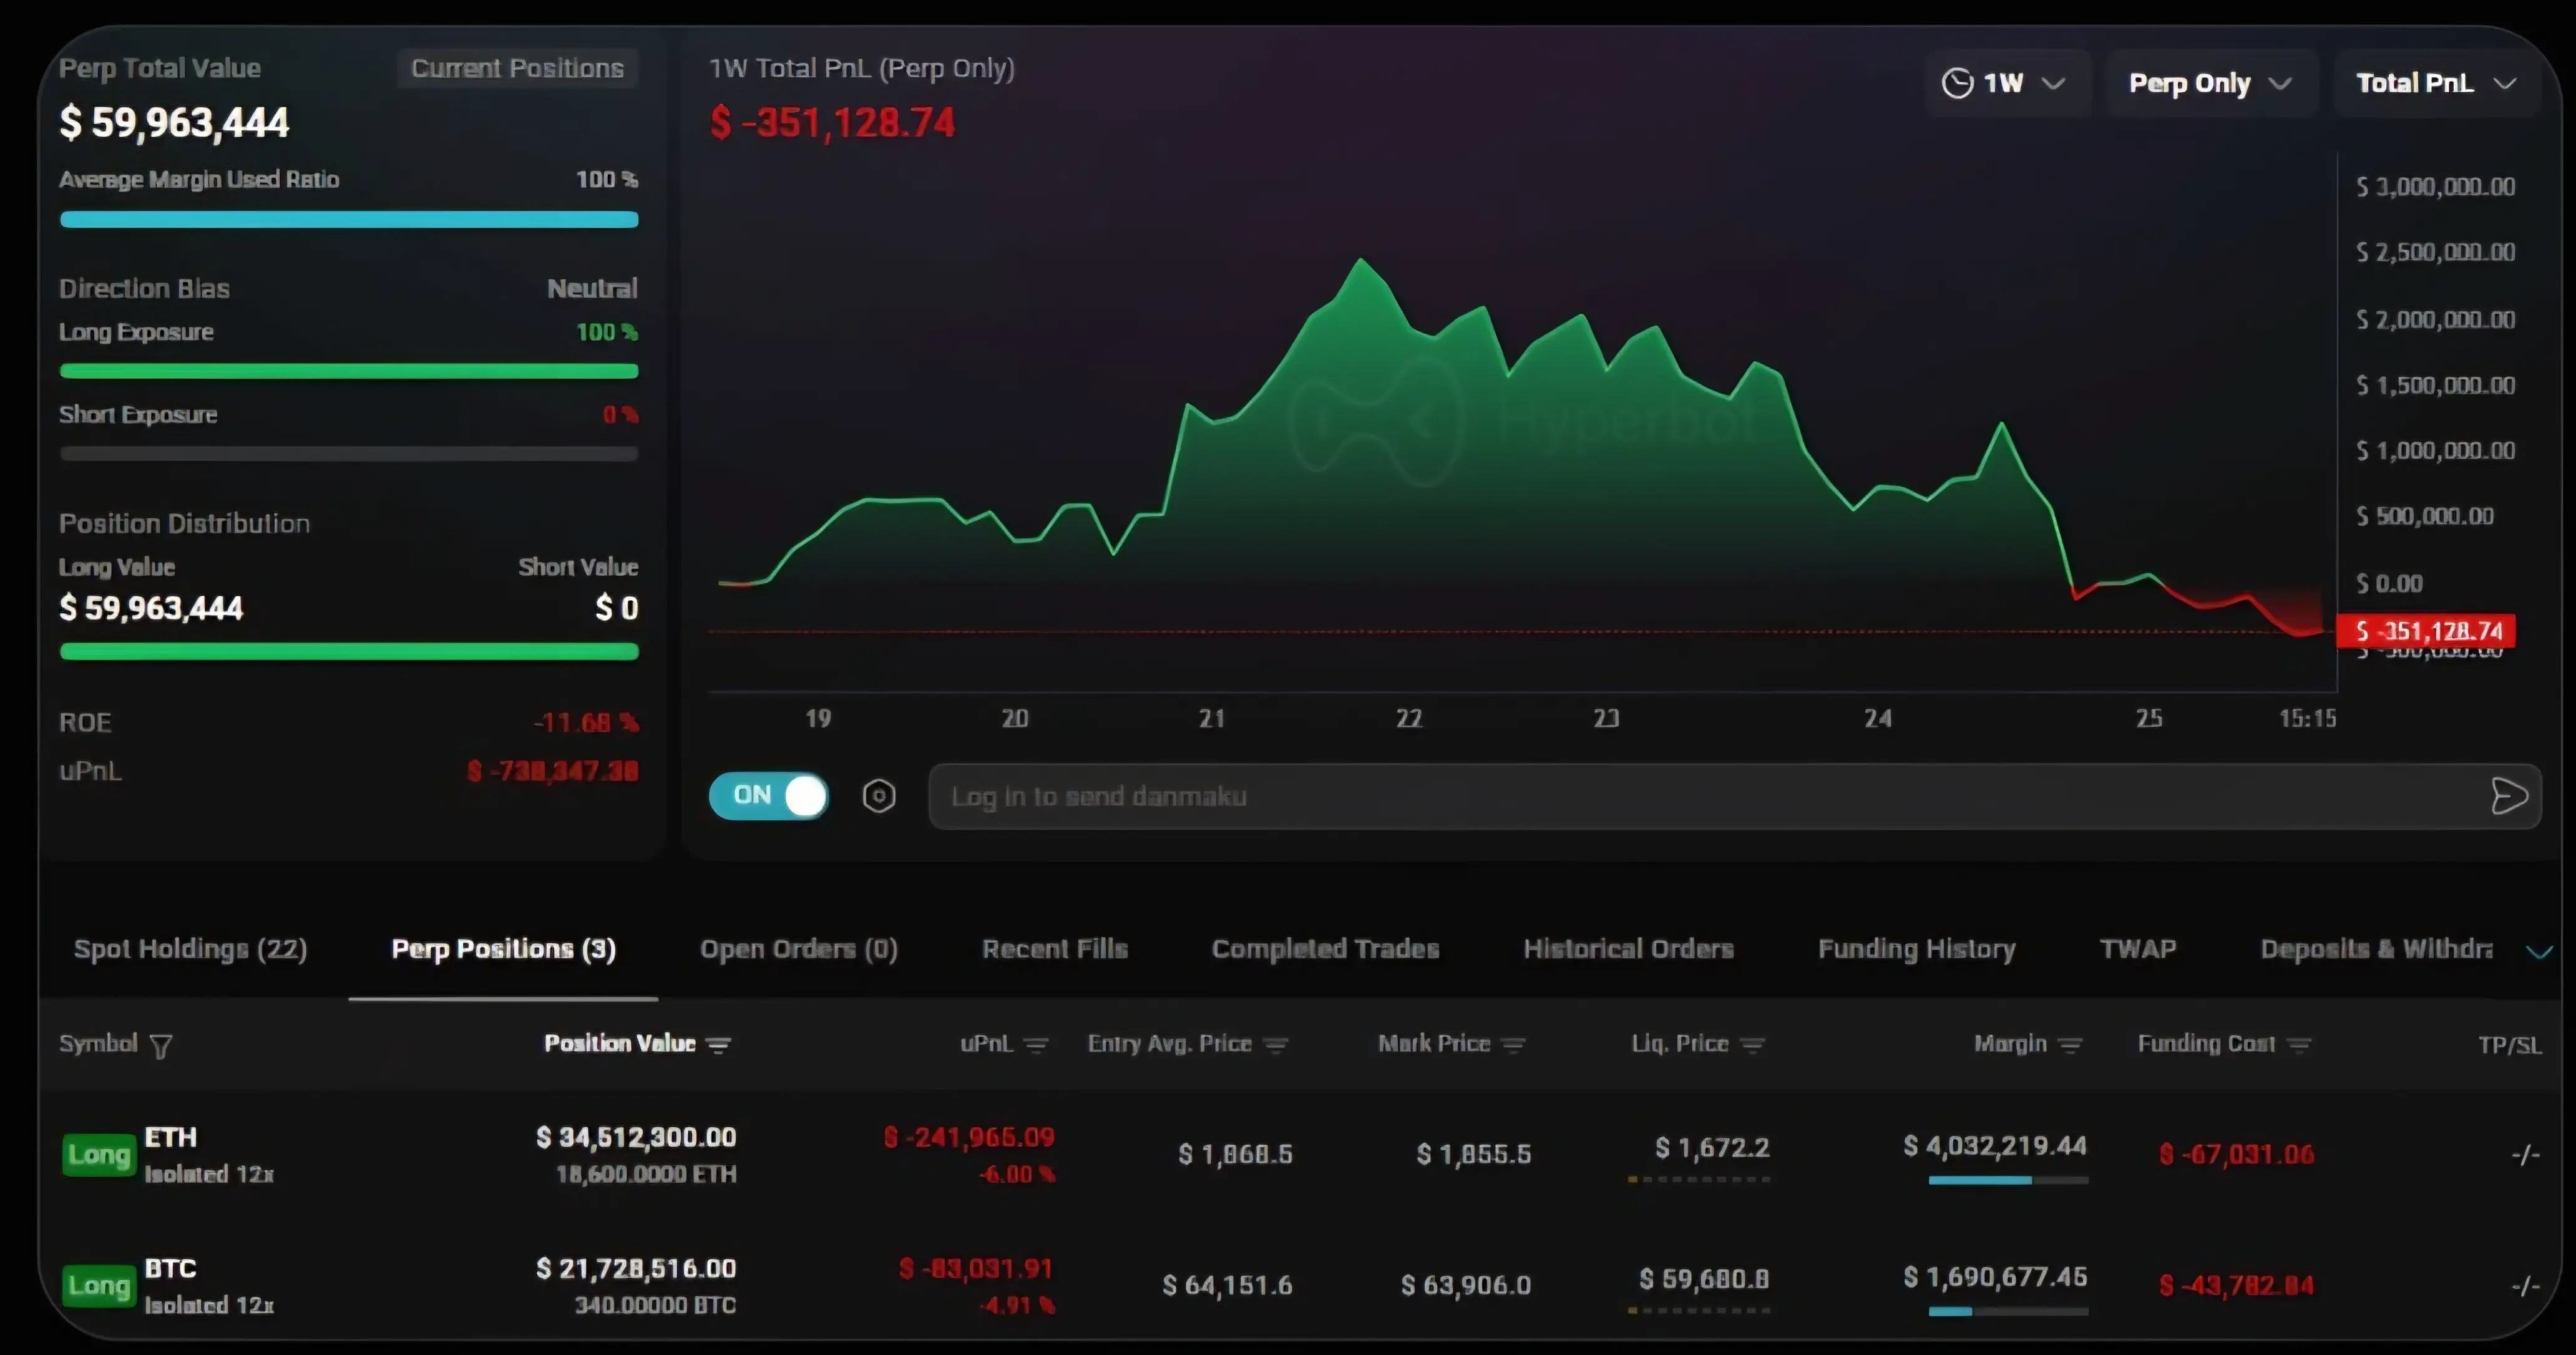This screenshot has width=2576, height=1355.
Task: Send danmaku with the arrow icon
Action: pyautogui.click(x=2508, y=796)
